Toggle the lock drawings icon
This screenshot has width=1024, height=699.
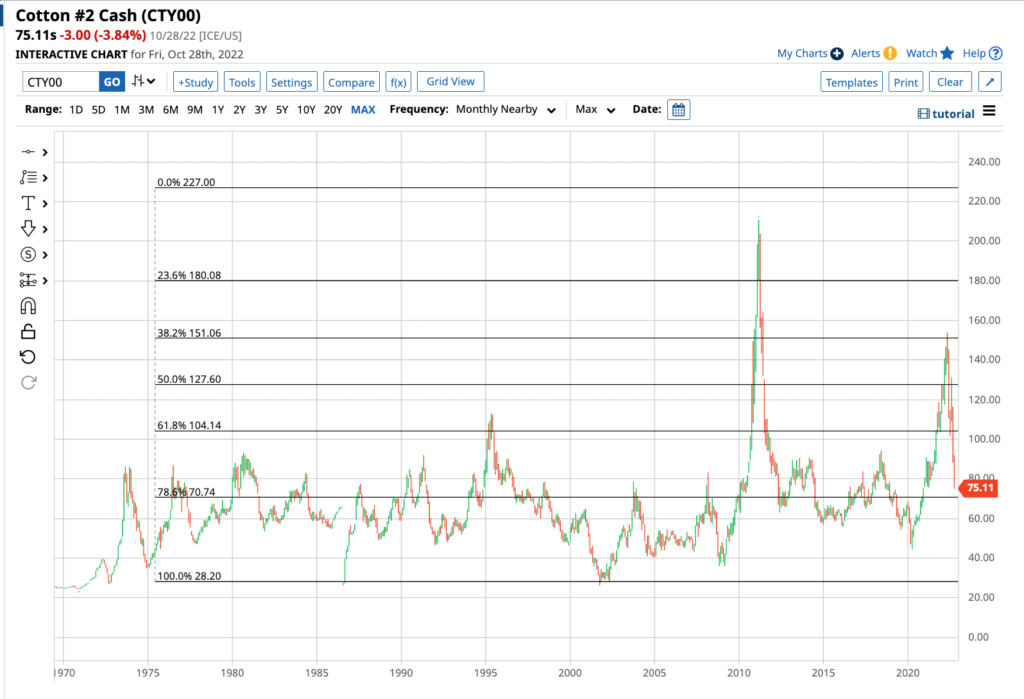tap(27, 331)
